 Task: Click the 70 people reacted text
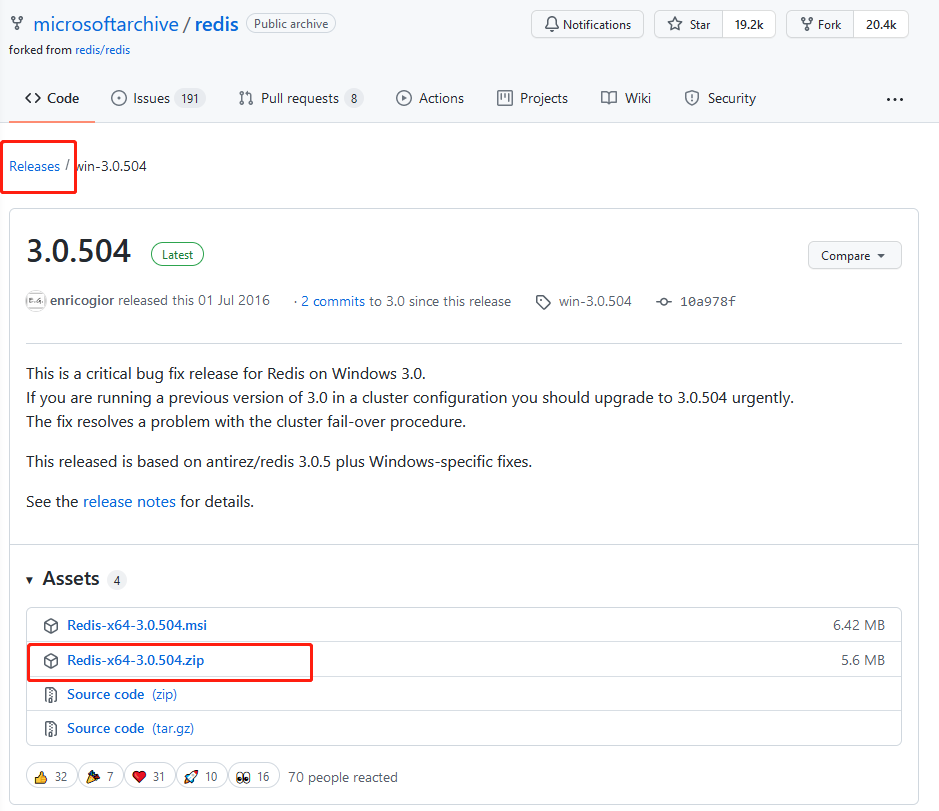[343, 777]
